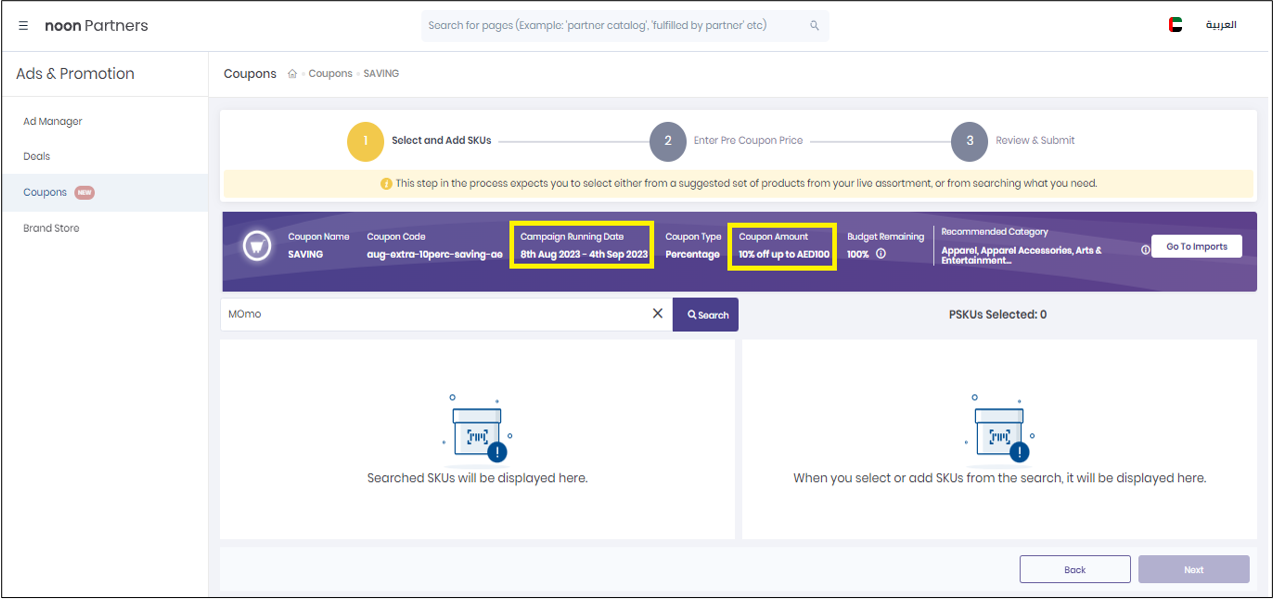
Task: Click the NEW badge next to Coupons
Action: pos(84,192)
